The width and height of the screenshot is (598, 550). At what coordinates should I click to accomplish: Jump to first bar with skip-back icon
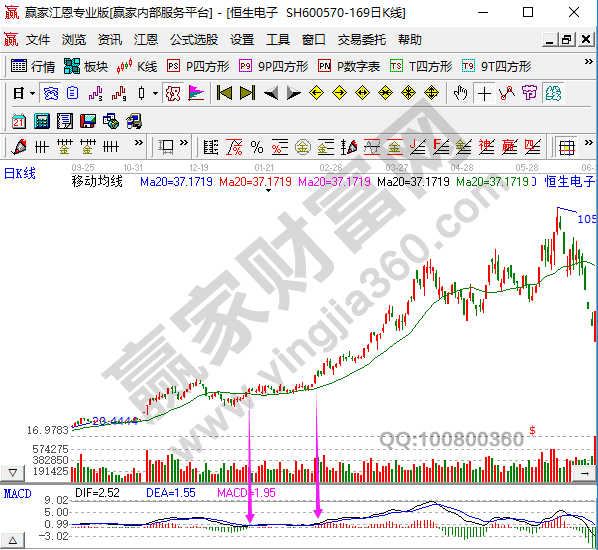tap(224, 93)
